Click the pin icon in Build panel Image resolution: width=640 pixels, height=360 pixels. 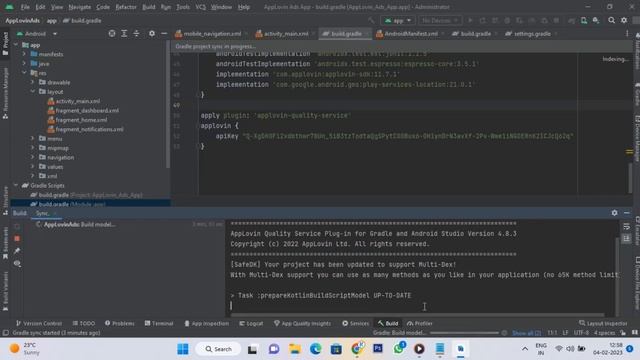pos(17,251)
